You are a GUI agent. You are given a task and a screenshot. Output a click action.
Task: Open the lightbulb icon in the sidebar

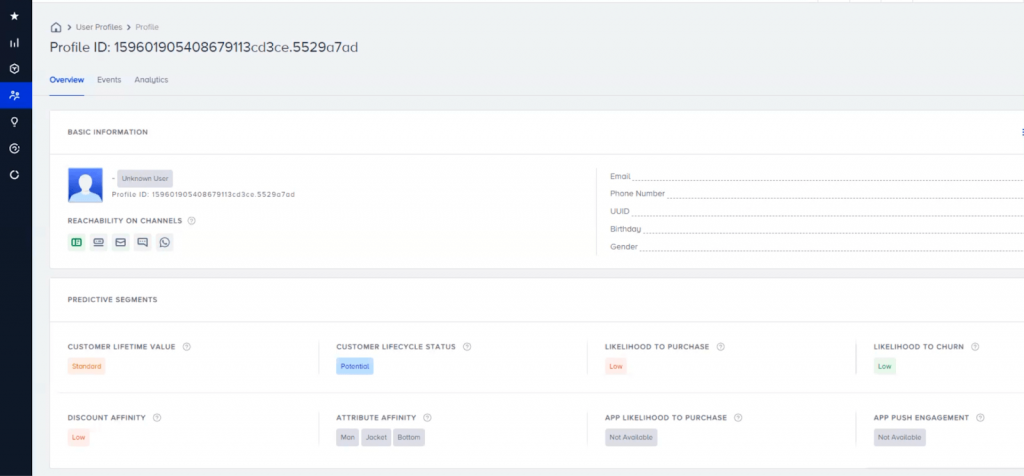coord(14,121)
